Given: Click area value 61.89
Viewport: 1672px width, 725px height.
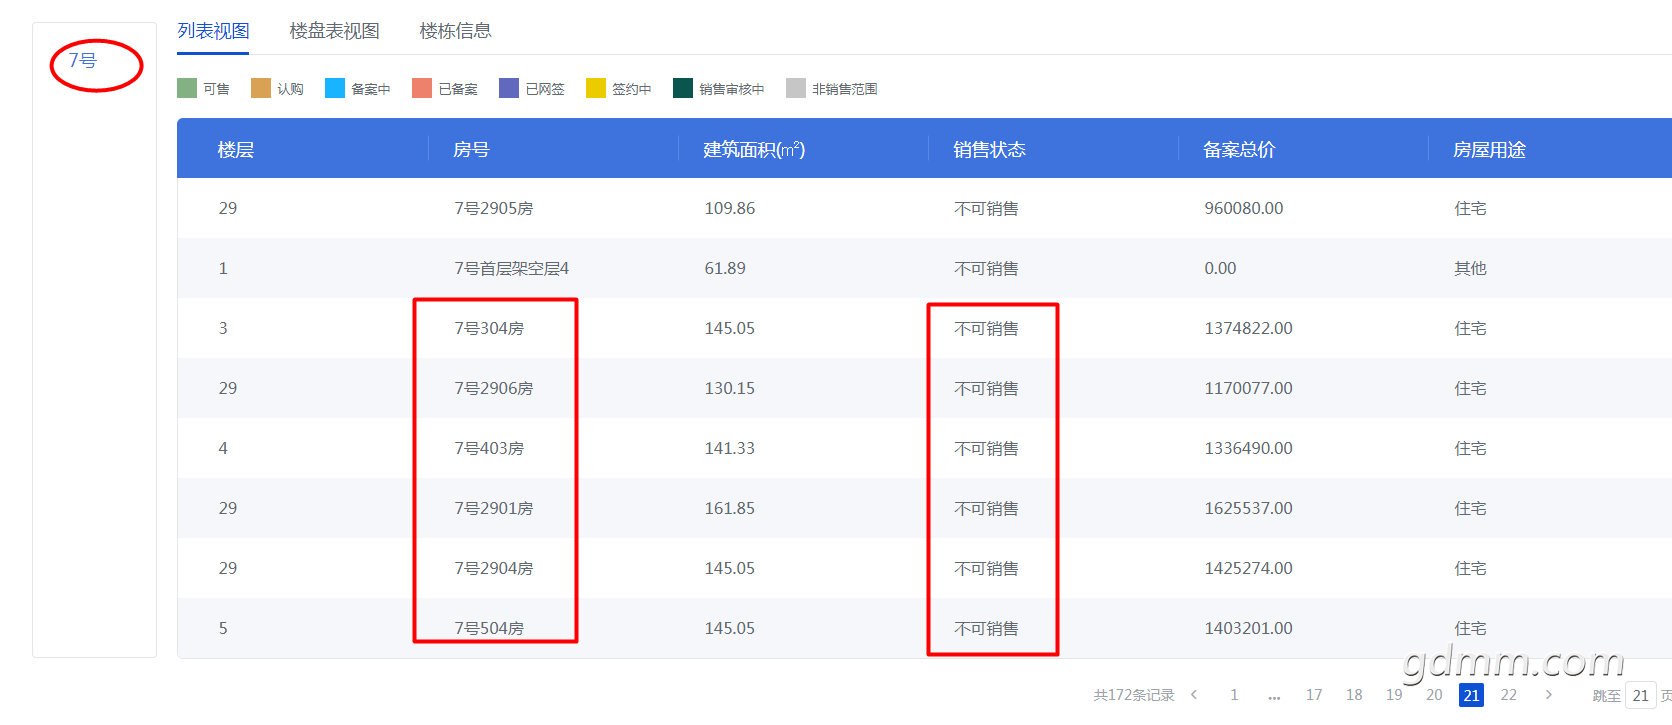Looking at the screenshot, I should [x=725, y=268].
